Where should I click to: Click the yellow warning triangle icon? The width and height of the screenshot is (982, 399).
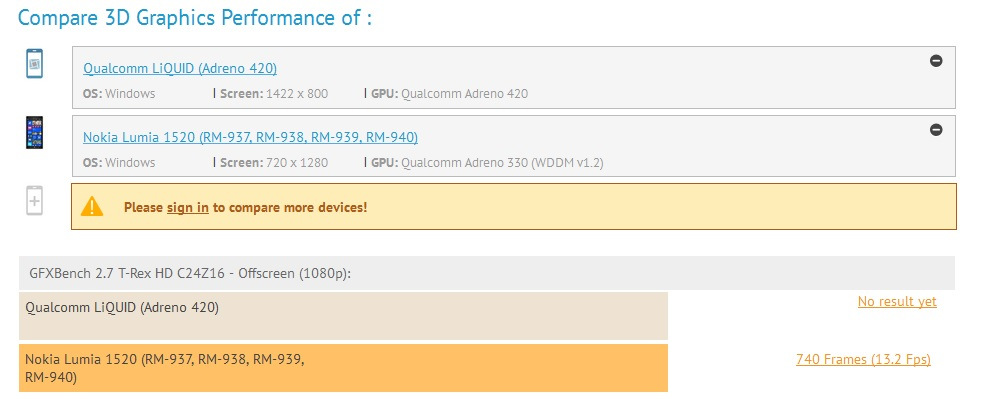(92, 206)
